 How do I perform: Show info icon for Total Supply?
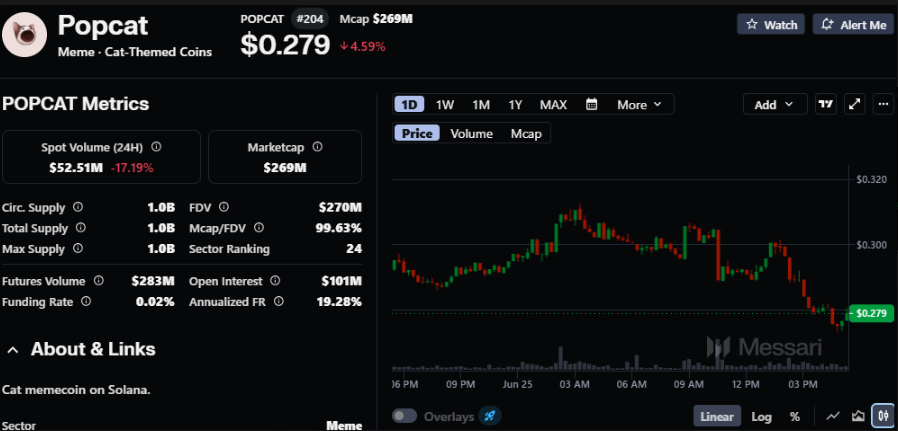point(81,227)
